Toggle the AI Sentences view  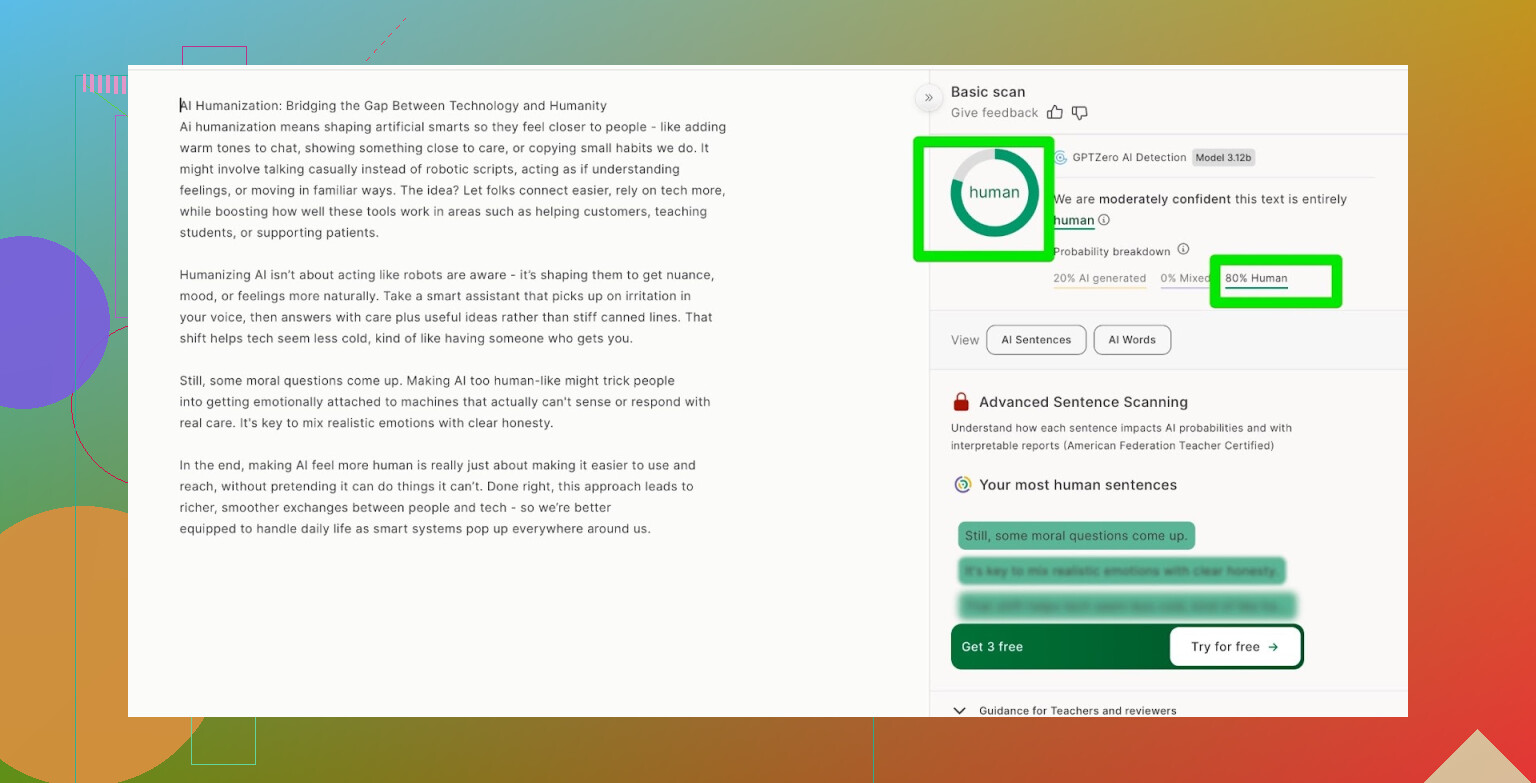(1036, 340)
